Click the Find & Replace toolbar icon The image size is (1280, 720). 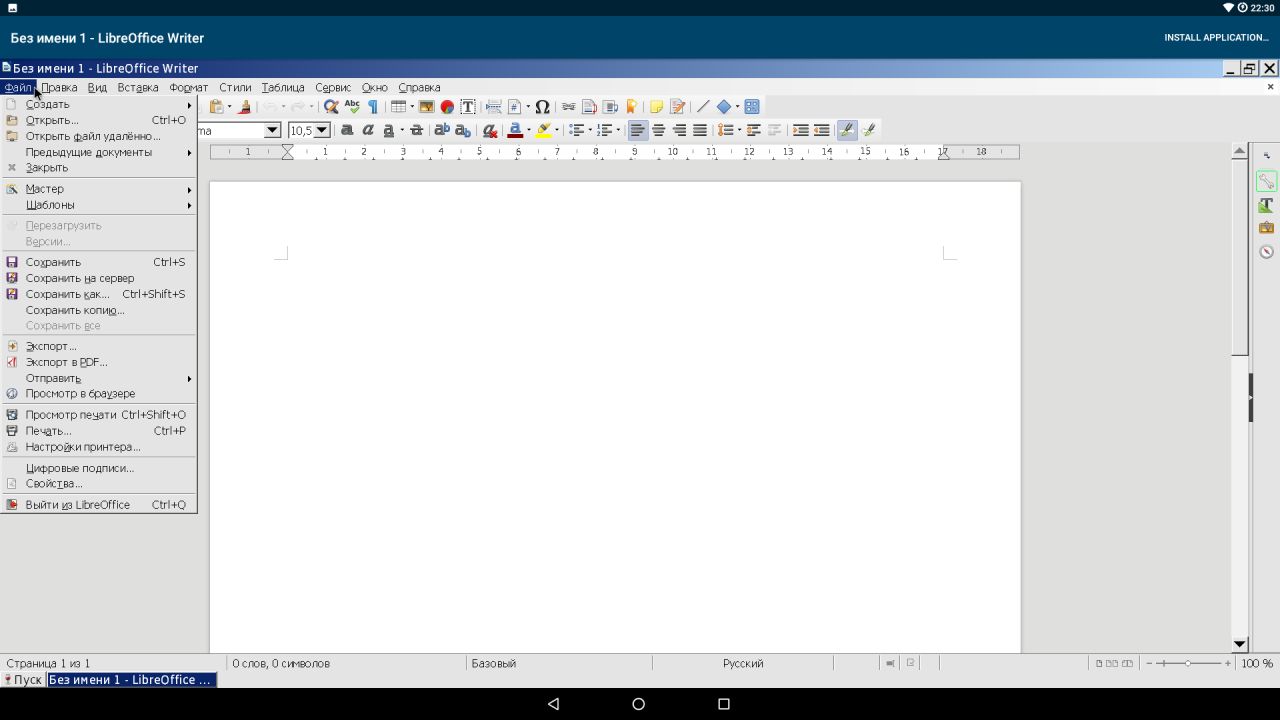[331, 107]
